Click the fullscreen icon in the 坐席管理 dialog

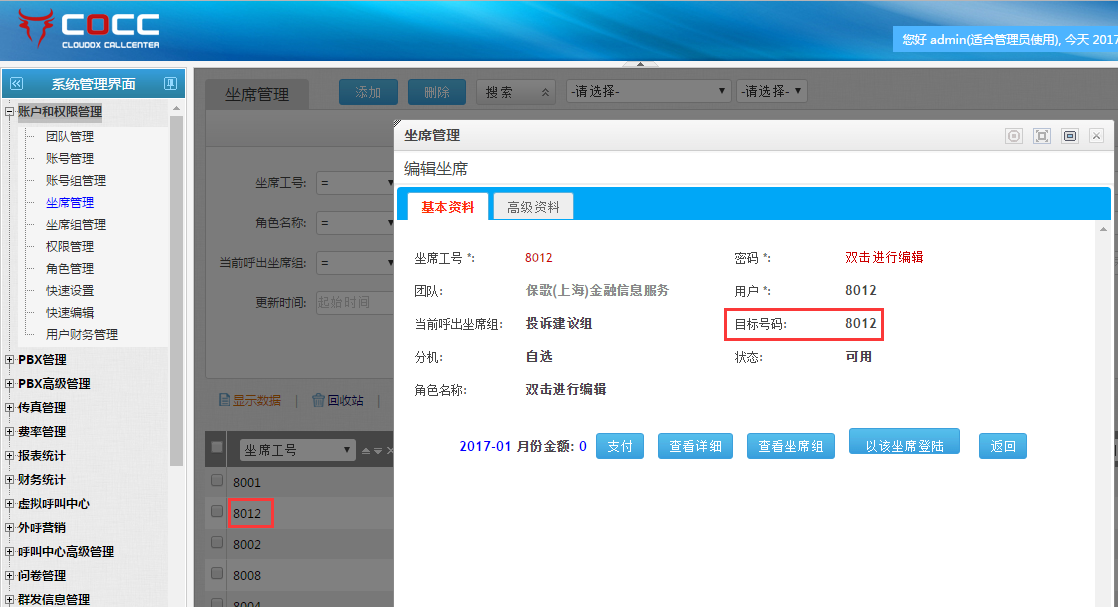1042,136
